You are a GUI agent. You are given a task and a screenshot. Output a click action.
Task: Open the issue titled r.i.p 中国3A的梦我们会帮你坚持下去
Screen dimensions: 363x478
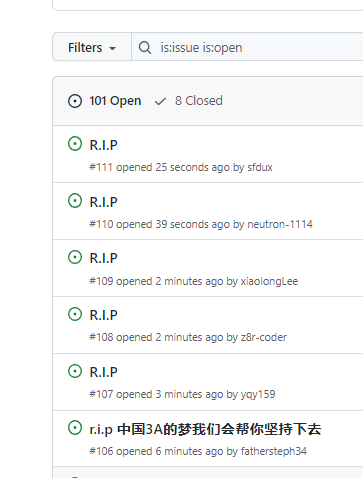click(x=205, y=429)
